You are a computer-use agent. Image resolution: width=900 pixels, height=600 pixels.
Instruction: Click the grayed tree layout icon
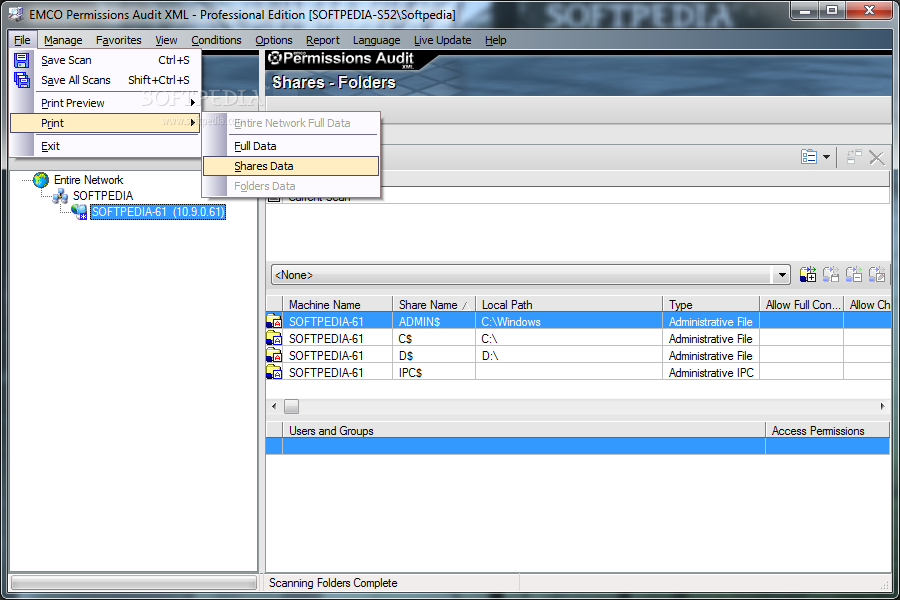point(854,157)
